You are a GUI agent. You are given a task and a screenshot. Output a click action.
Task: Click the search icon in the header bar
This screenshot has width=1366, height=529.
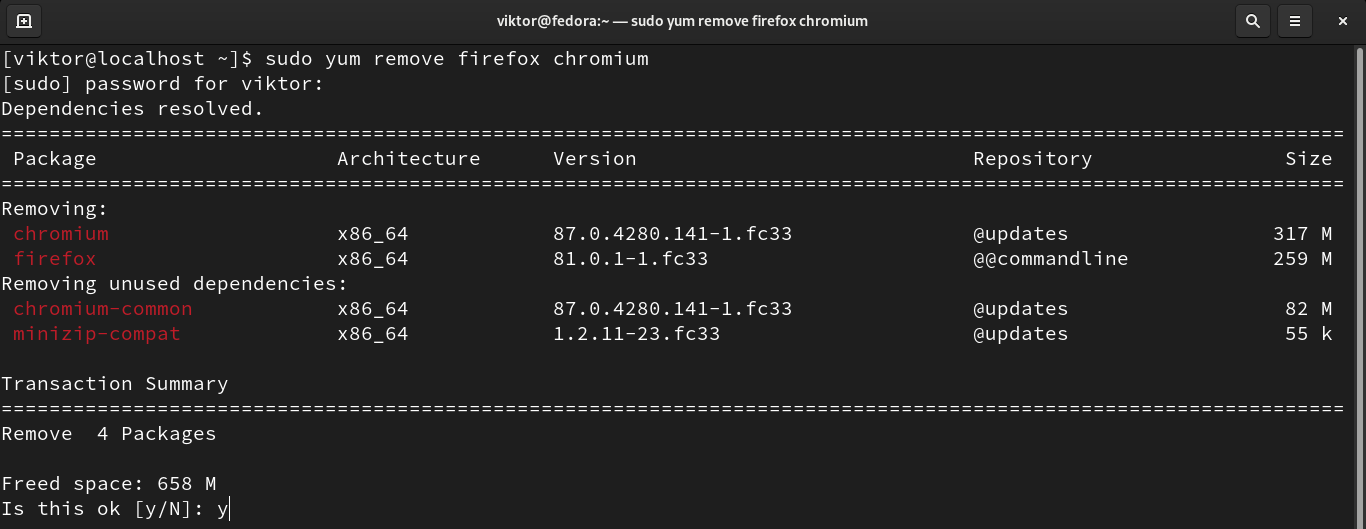1252,20
